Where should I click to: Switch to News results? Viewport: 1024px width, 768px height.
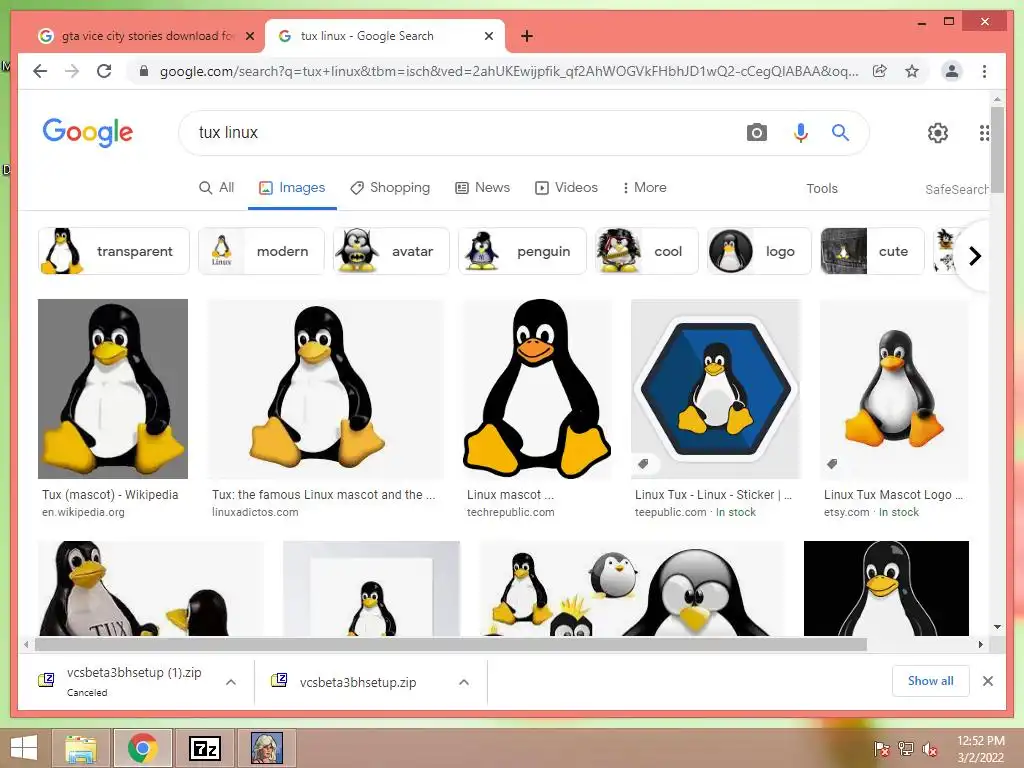(483, 187)
